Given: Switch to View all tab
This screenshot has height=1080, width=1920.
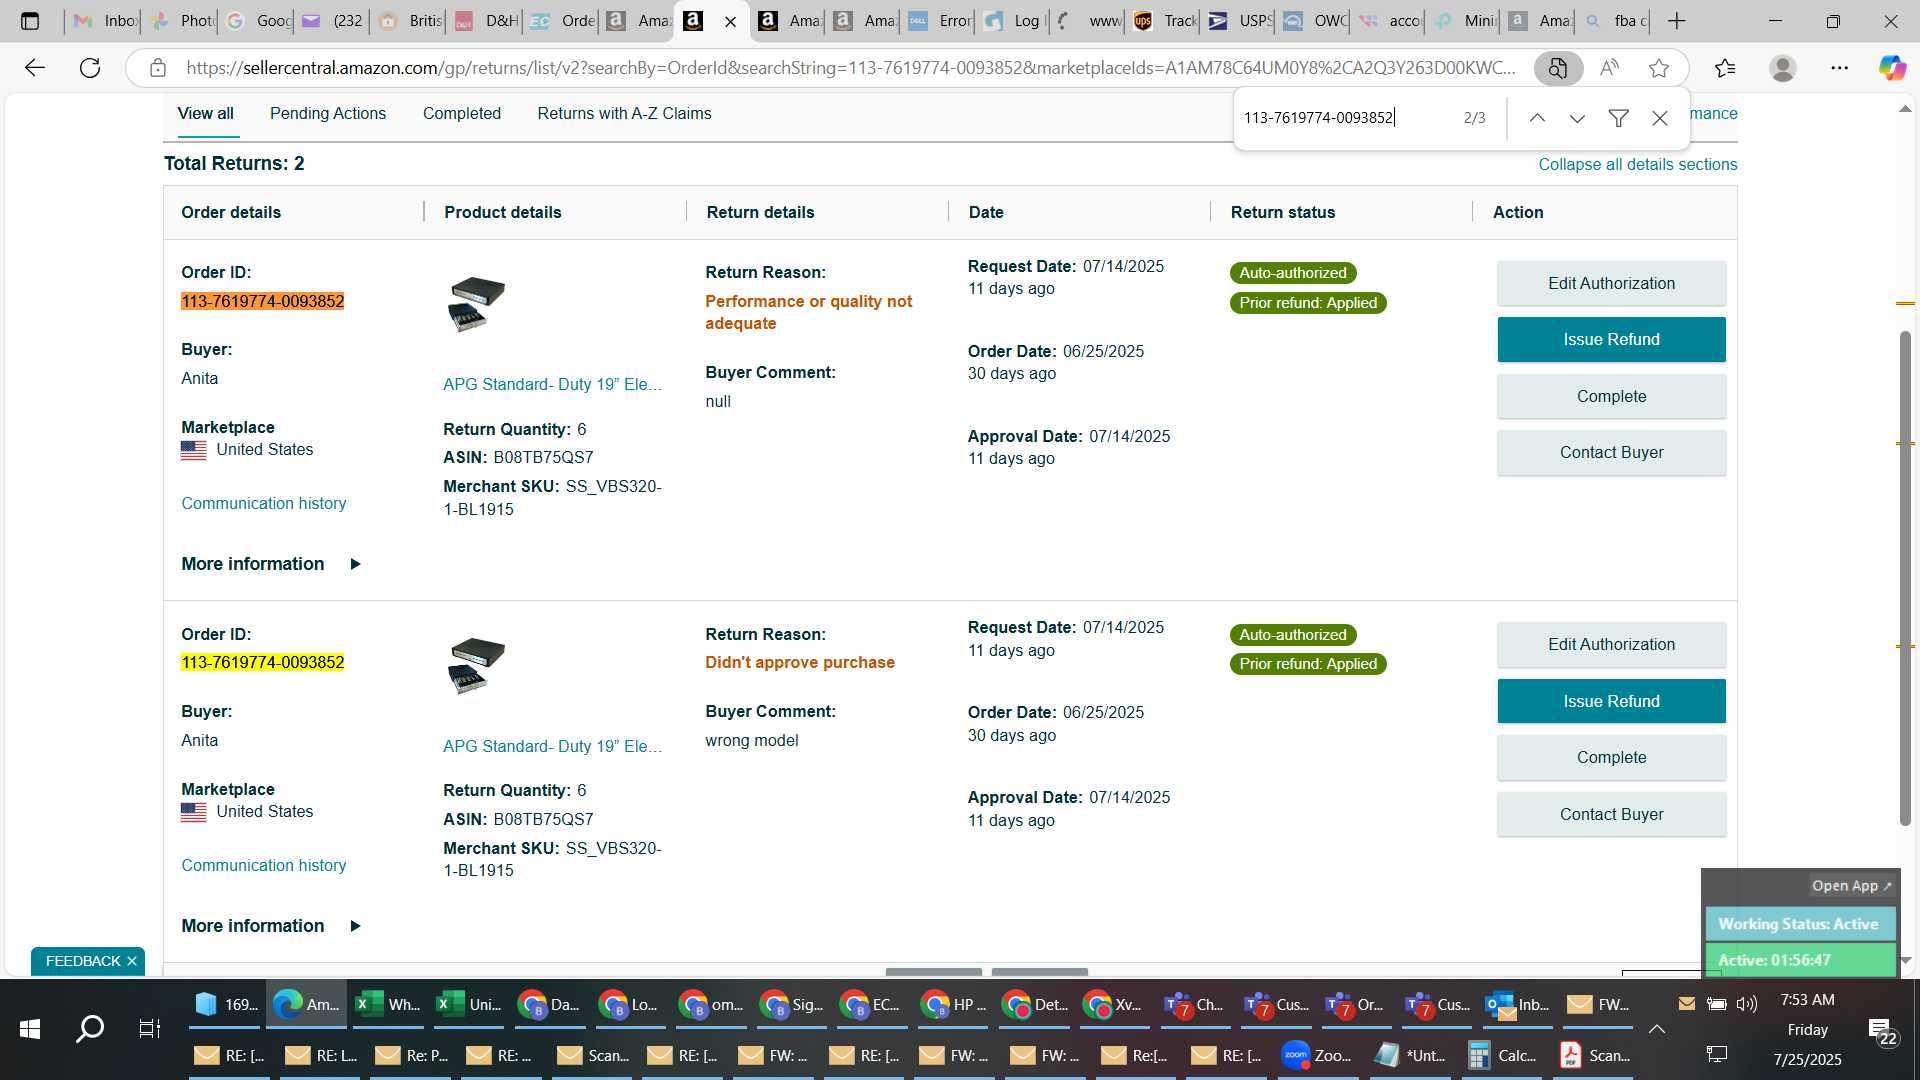Looking at the screenshot, I should pyautogui.click(x=206, y=114).
